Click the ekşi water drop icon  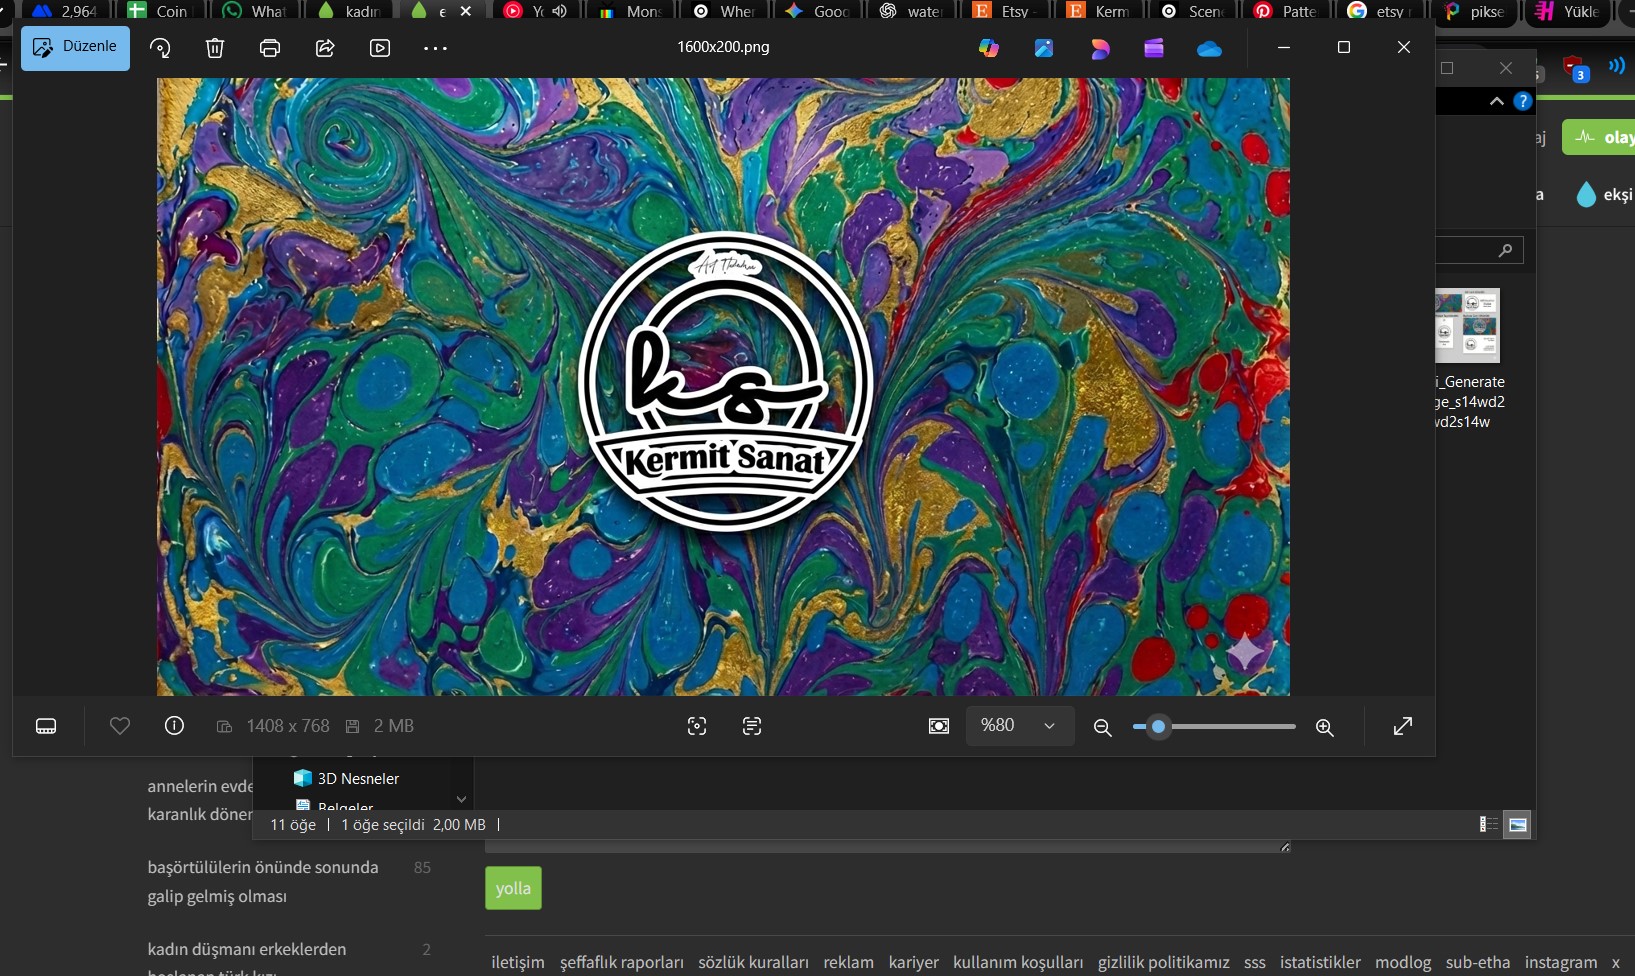pyautogui.click(x=1586, y=194)
